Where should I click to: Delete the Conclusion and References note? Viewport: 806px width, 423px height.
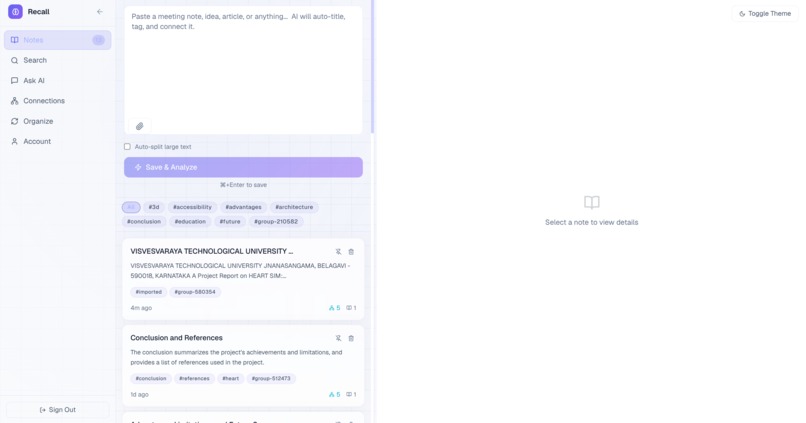click(x=351, y=338)
